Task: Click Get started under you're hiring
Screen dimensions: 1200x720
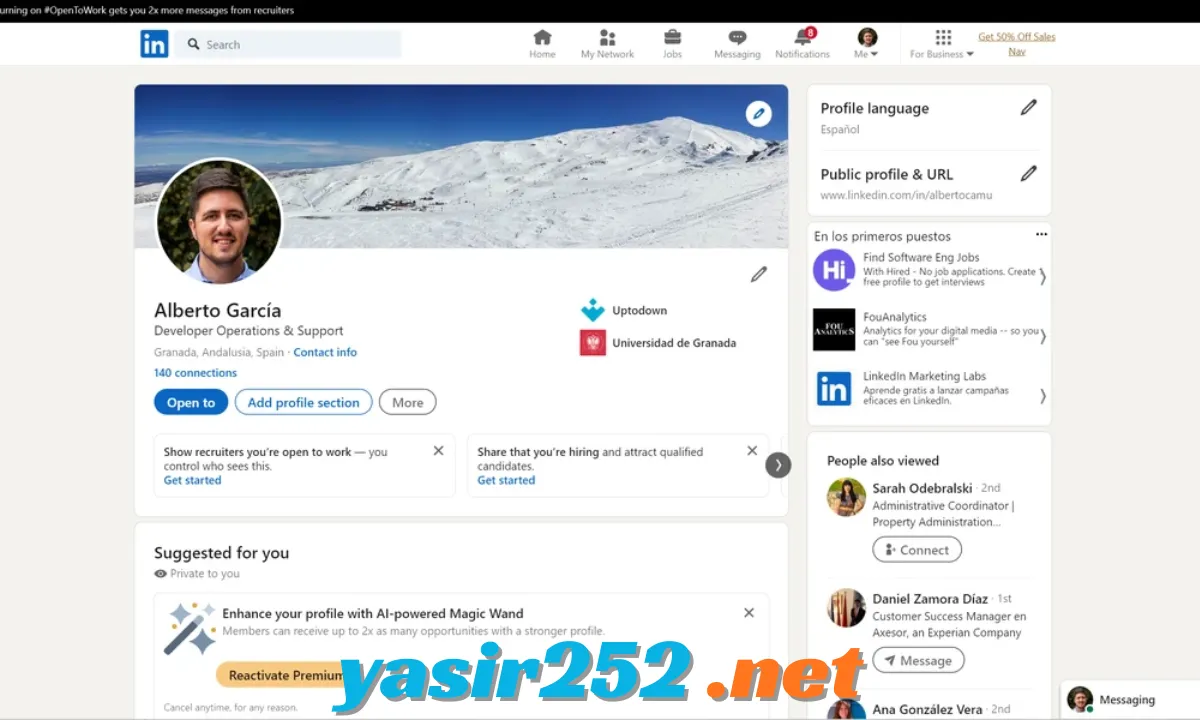Action: click(x=506, y=480)
